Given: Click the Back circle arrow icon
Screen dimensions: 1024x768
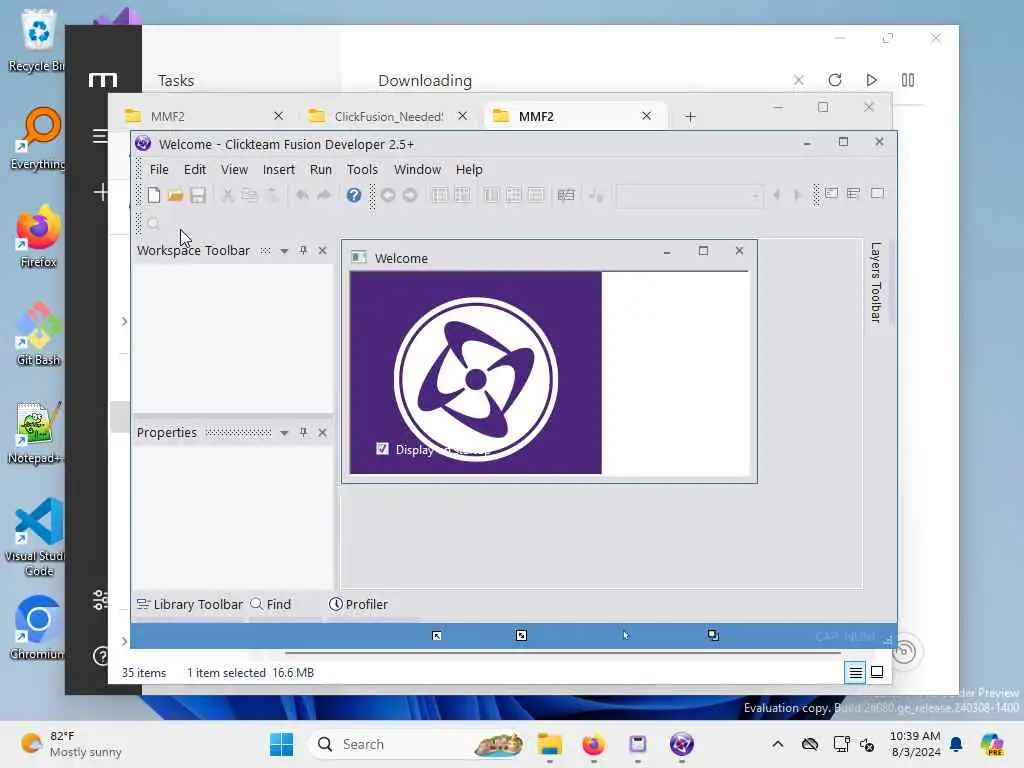Looking at the screenshot, I should (x=387, y=195).
